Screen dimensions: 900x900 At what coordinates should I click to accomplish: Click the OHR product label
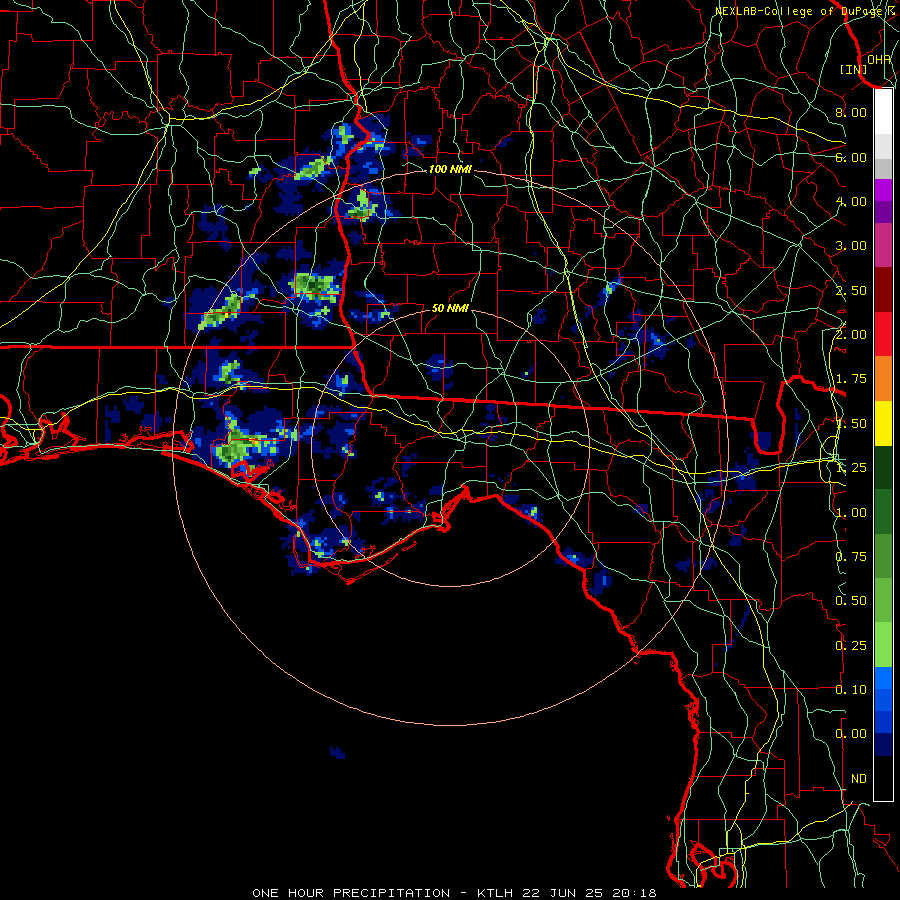pyautogui.click(x=879, y=59)
